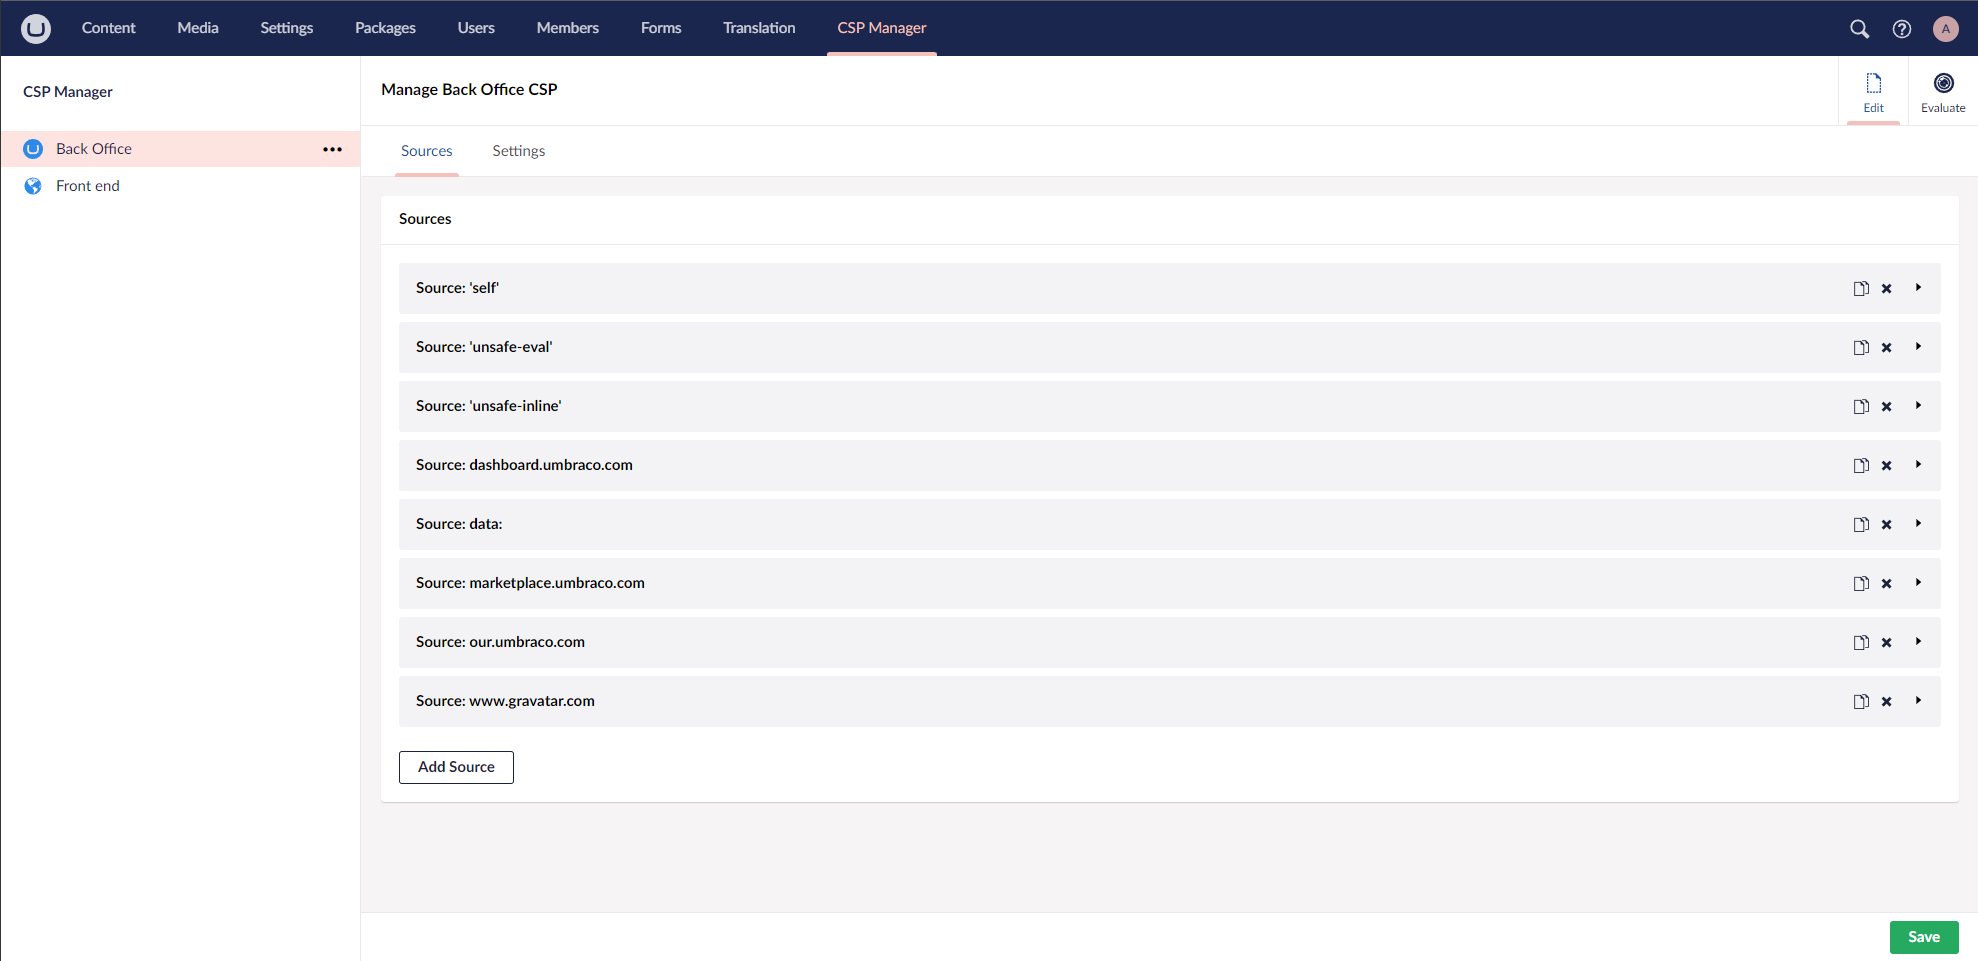
Task: Copy the data: source
Action: point(1861,525)
